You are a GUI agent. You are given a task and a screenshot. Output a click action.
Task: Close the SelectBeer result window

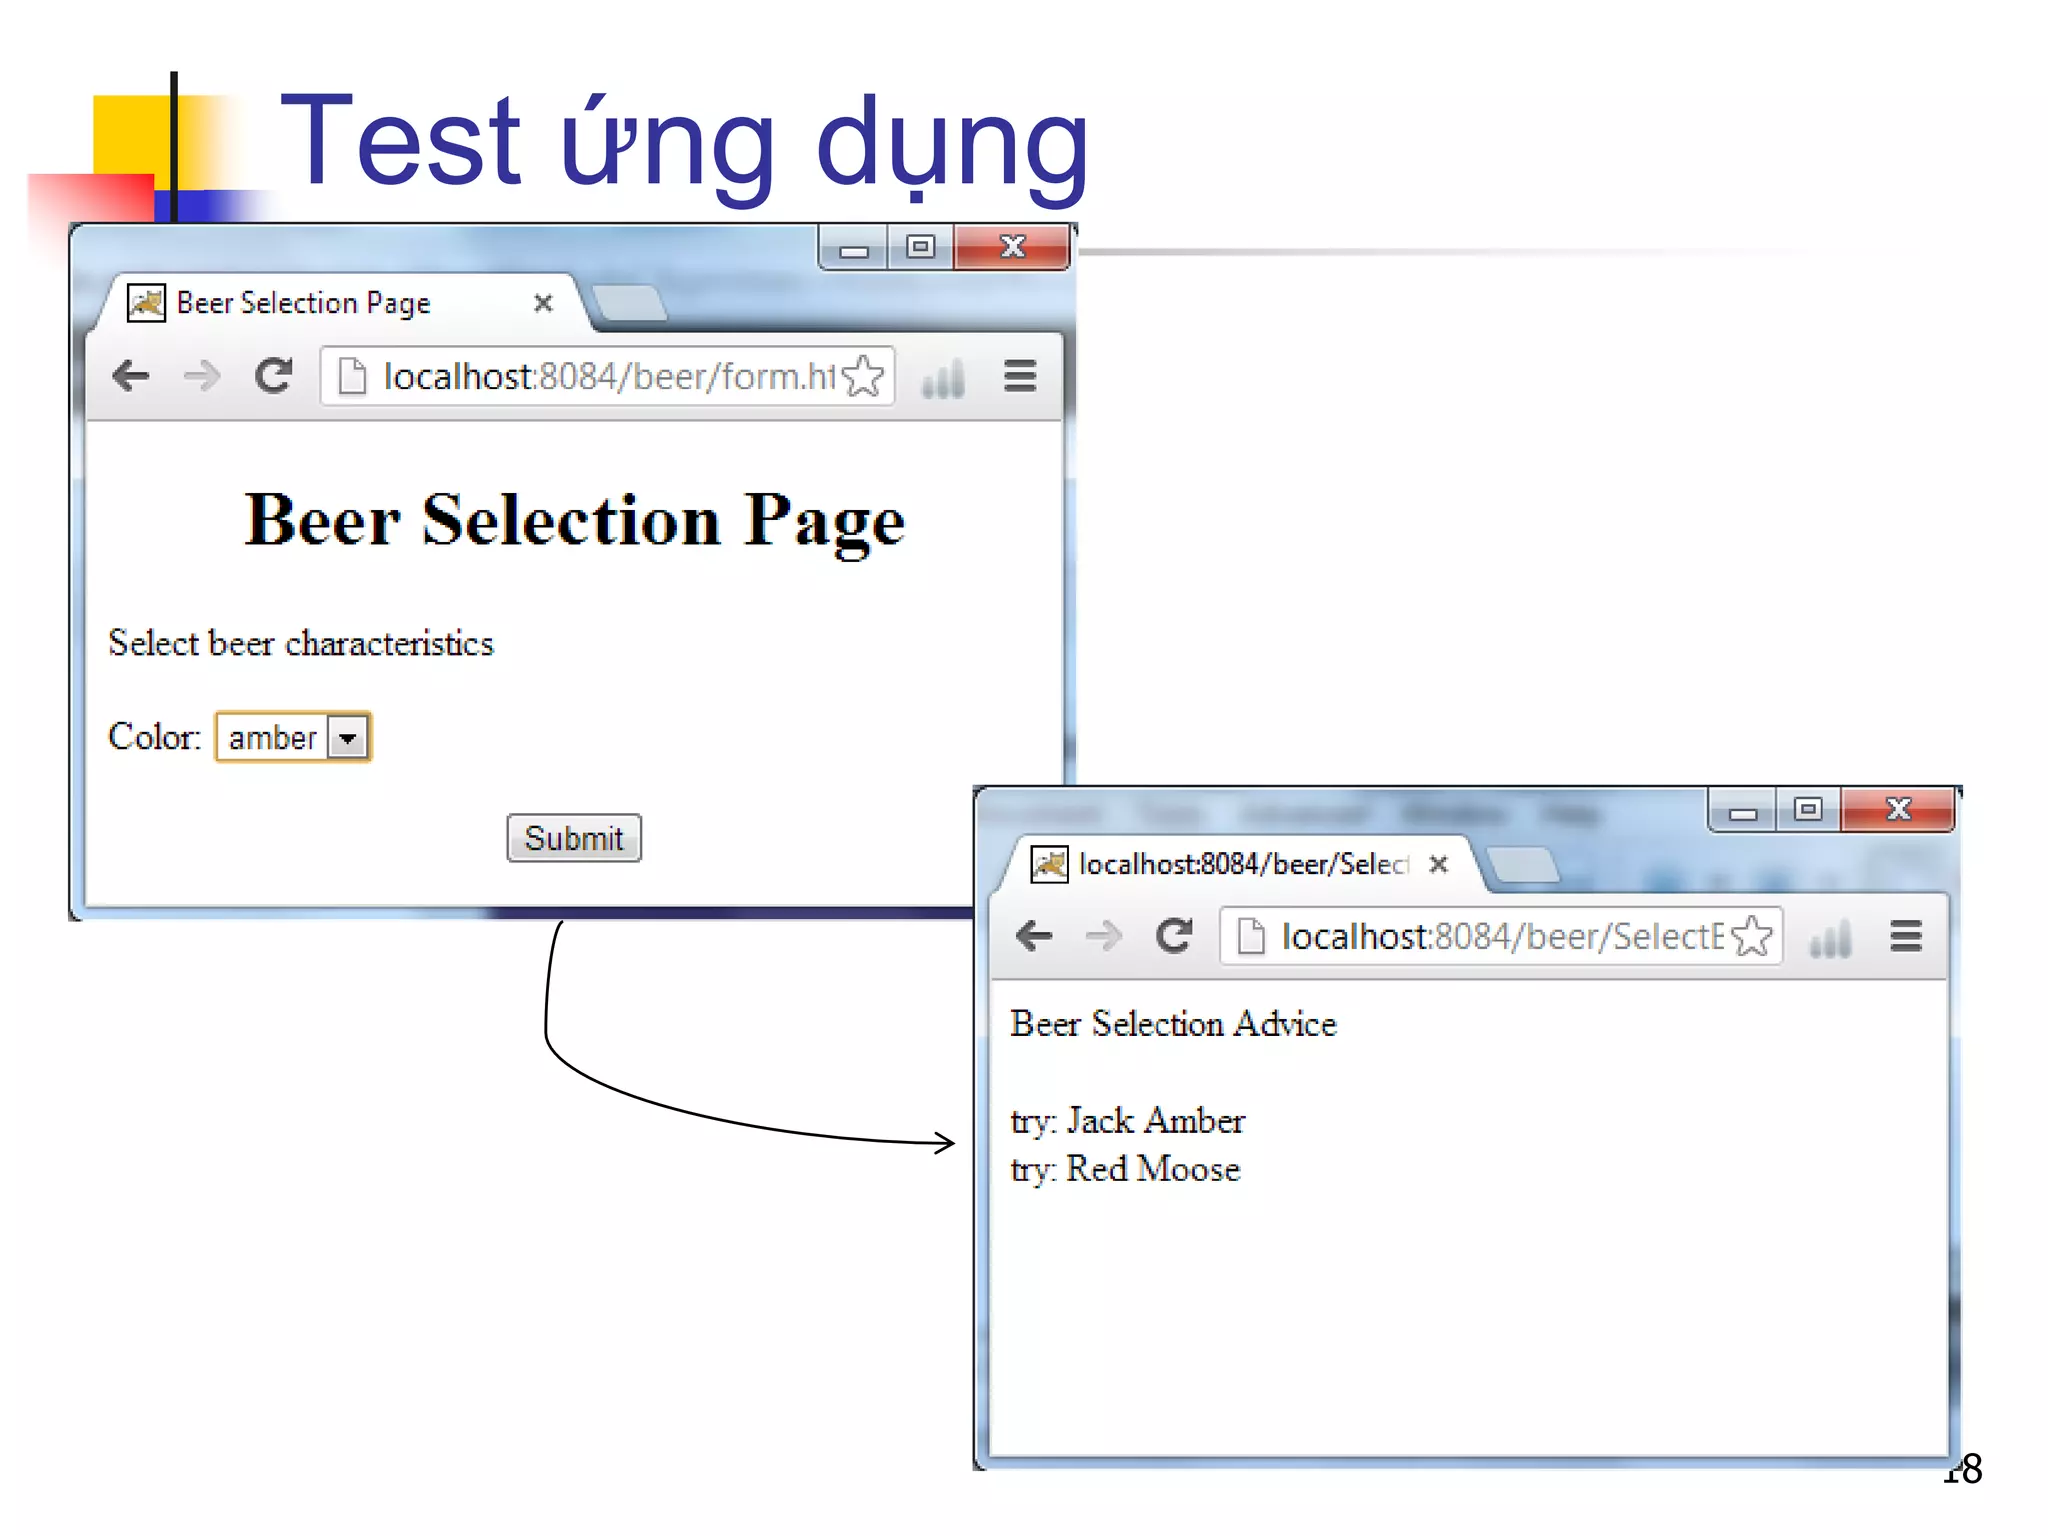point(1898,811)
